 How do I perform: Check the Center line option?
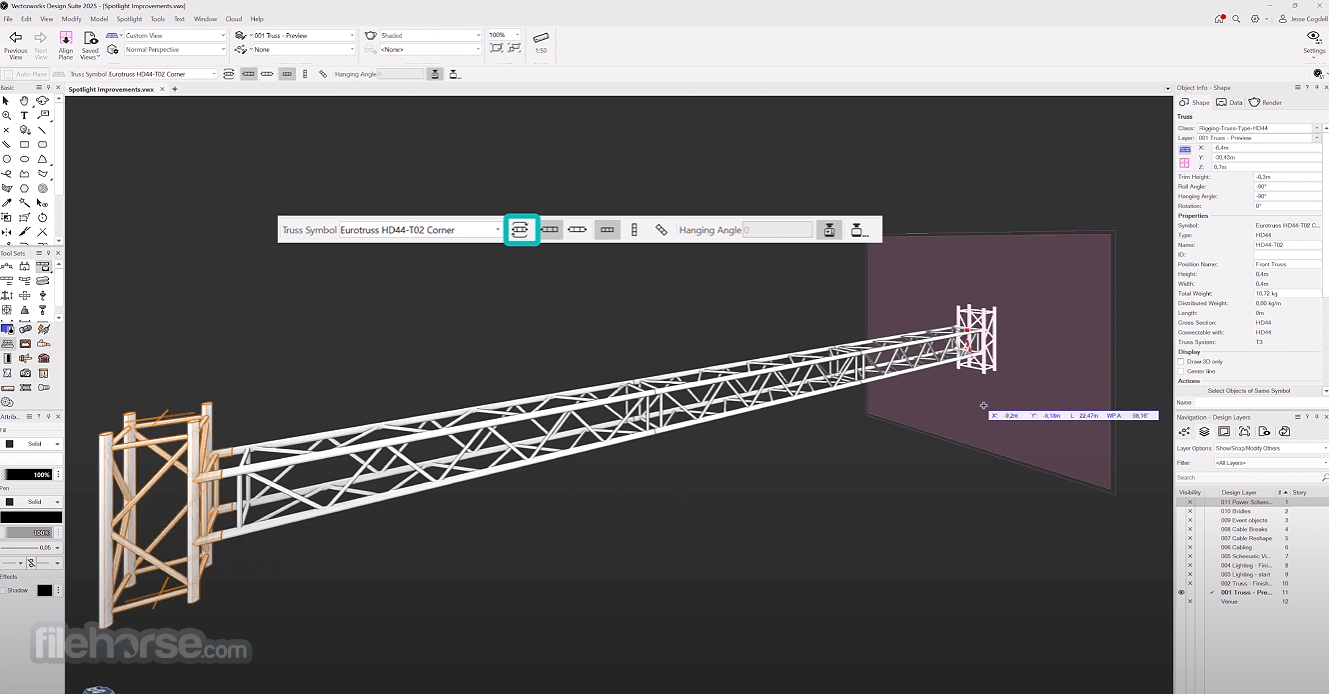pos(1181,371)
